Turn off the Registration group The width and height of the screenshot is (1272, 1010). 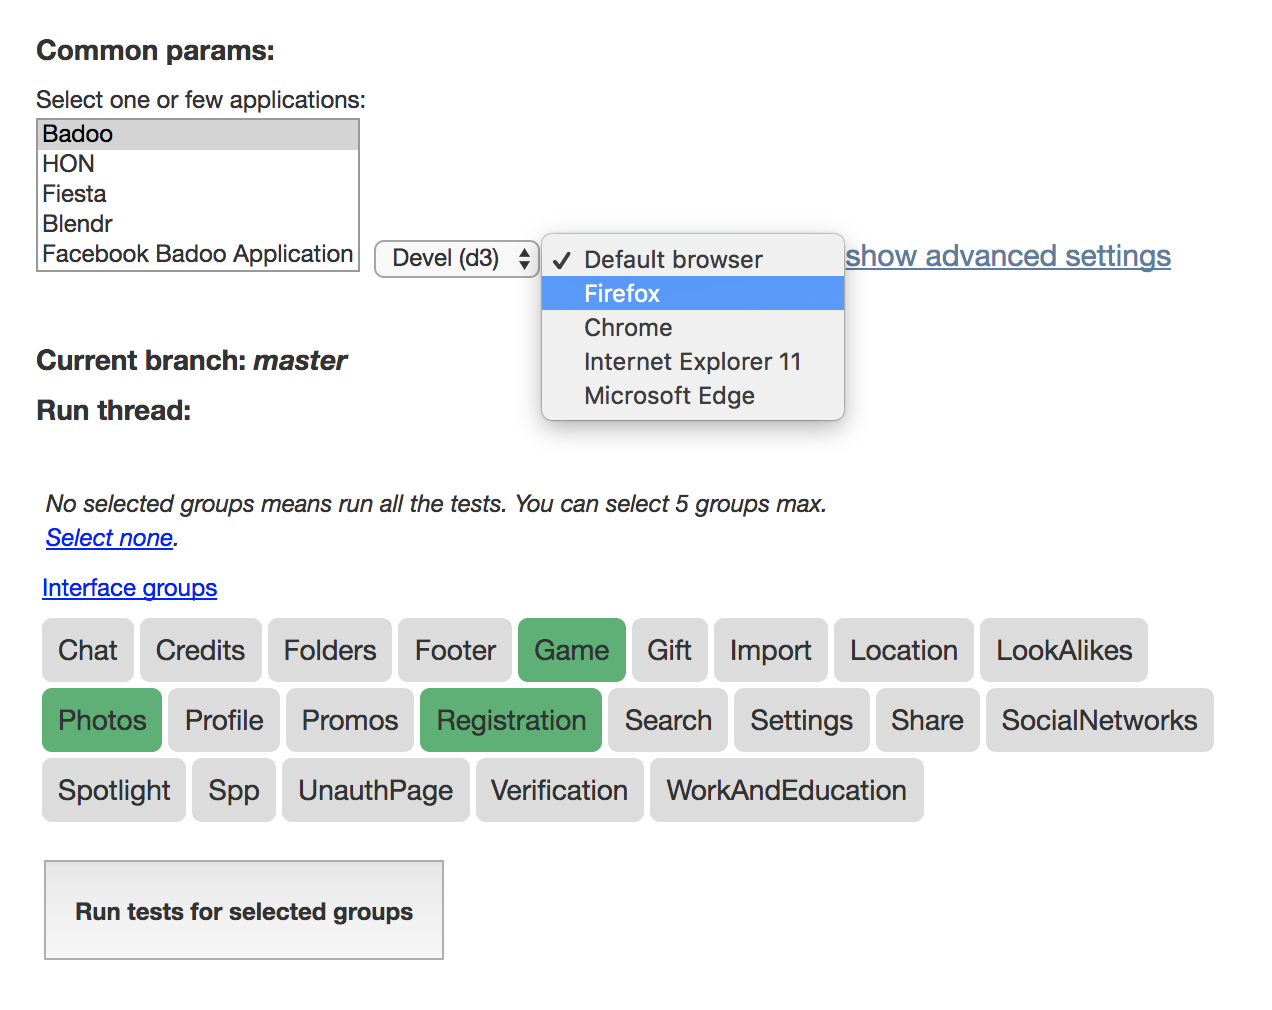pyautogui.click(x=511, y=720)
